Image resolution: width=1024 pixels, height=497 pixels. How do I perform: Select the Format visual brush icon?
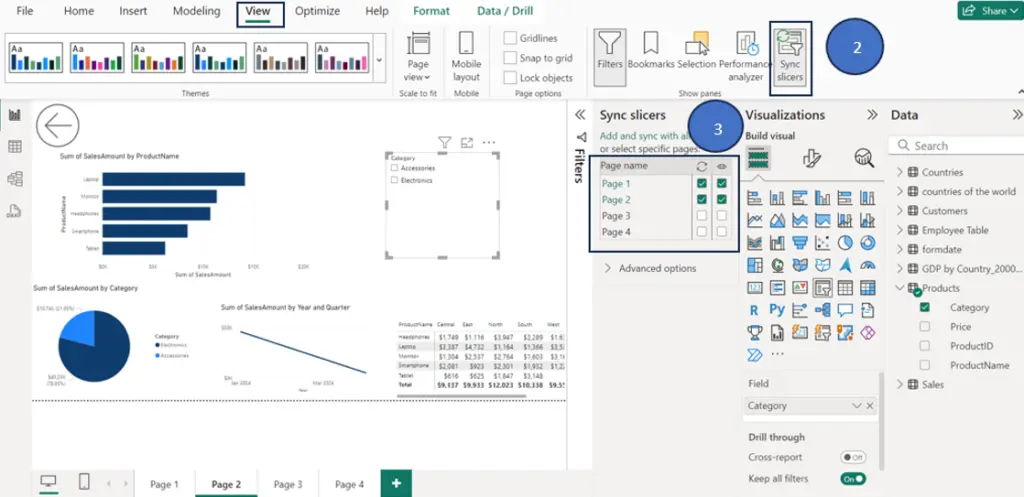[811, 157]
